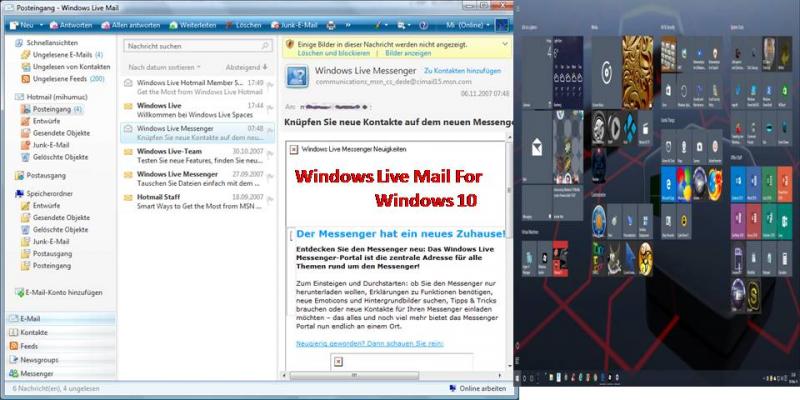Click Löschen und blockieren link
800x400 pixels.
(x=334, y=53)
